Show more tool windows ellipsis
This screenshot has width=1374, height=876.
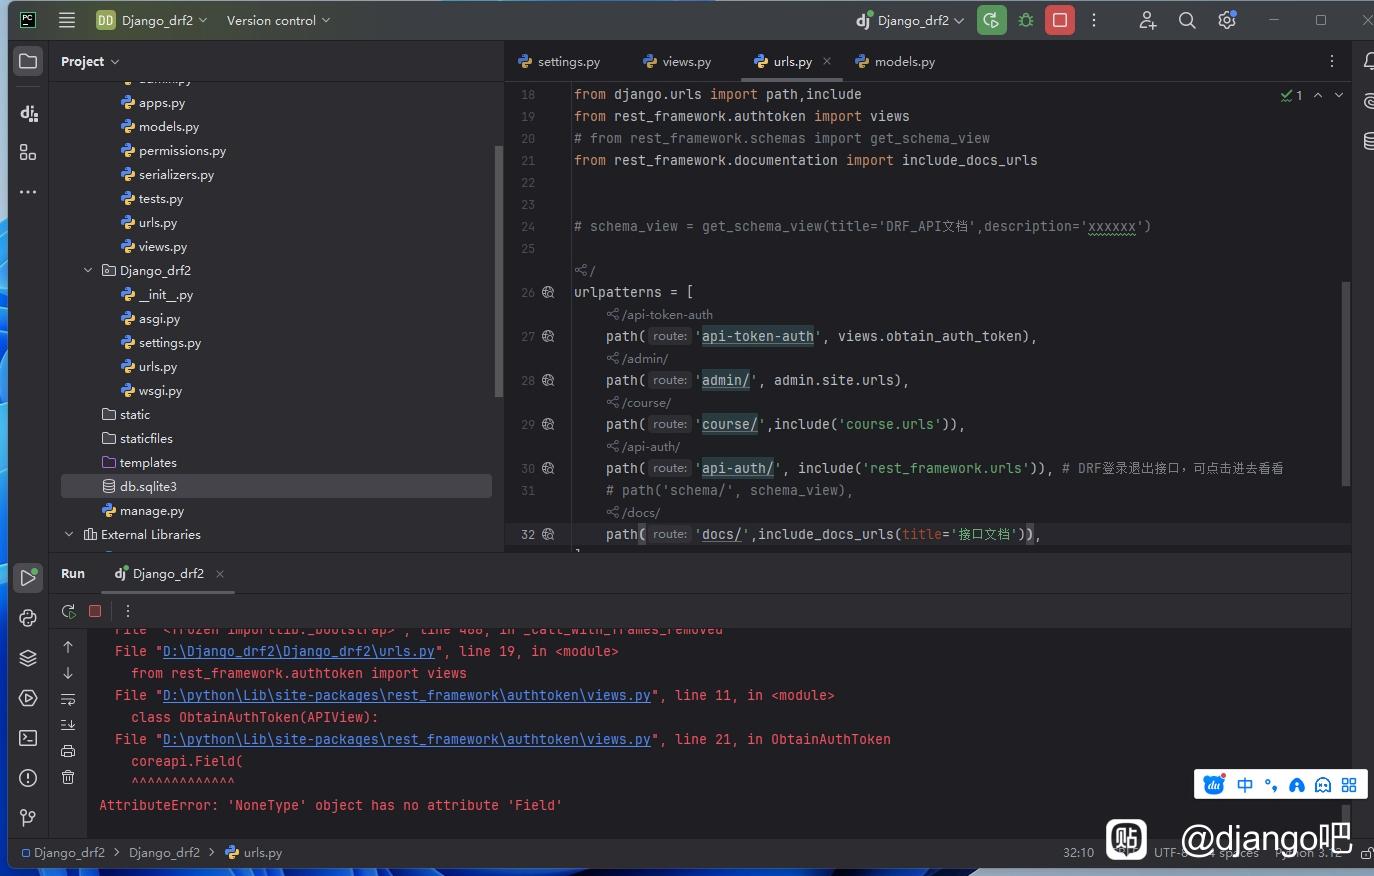tap(28, 191)
